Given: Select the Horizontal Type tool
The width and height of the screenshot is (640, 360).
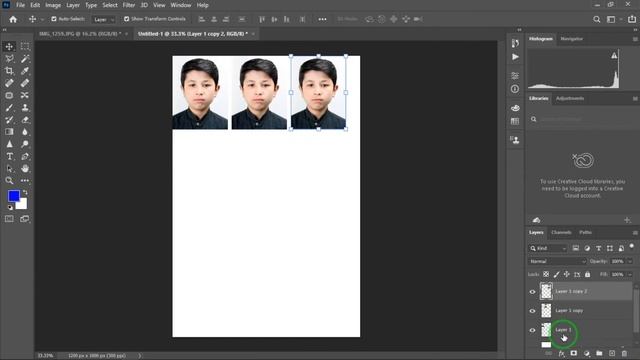Looking at the screenshot, I should click(9, 156).
